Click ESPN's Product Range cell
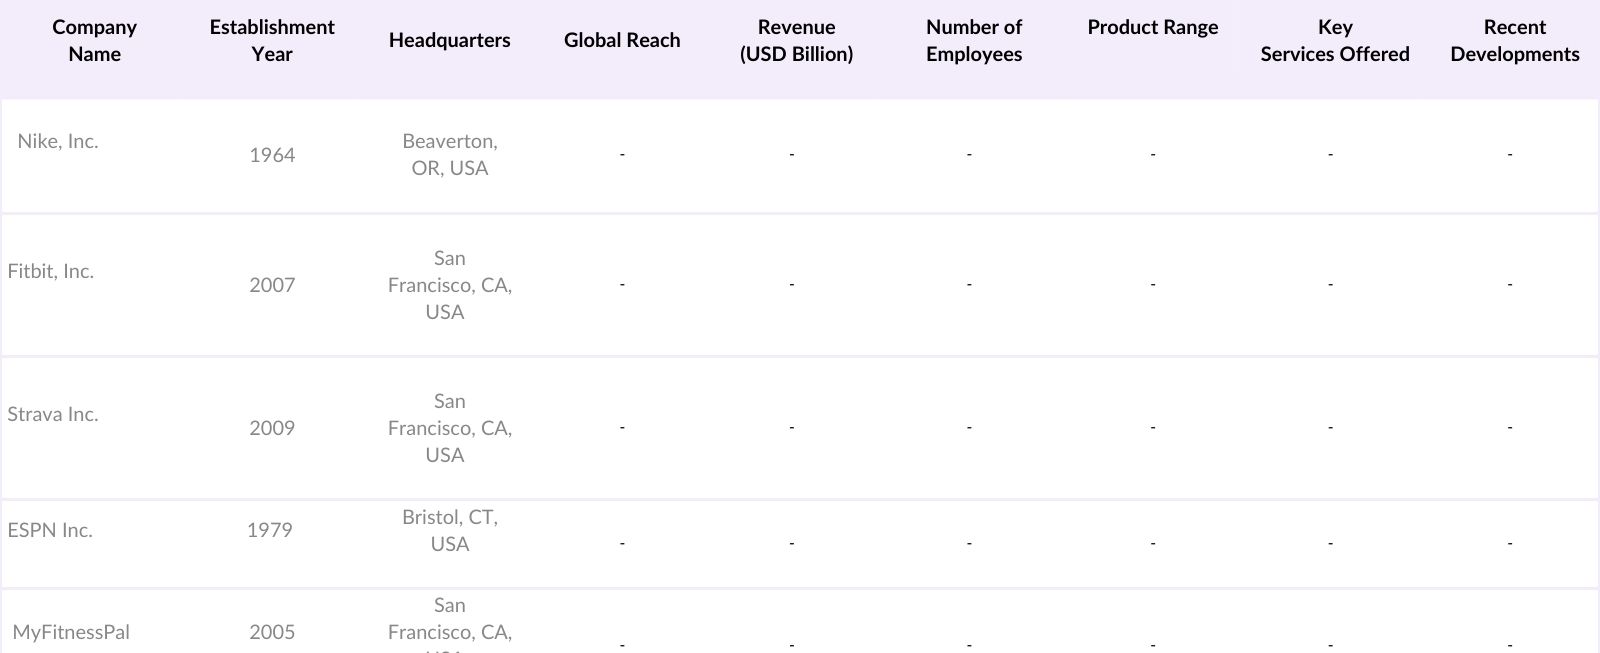 [x=1153, y=544]
